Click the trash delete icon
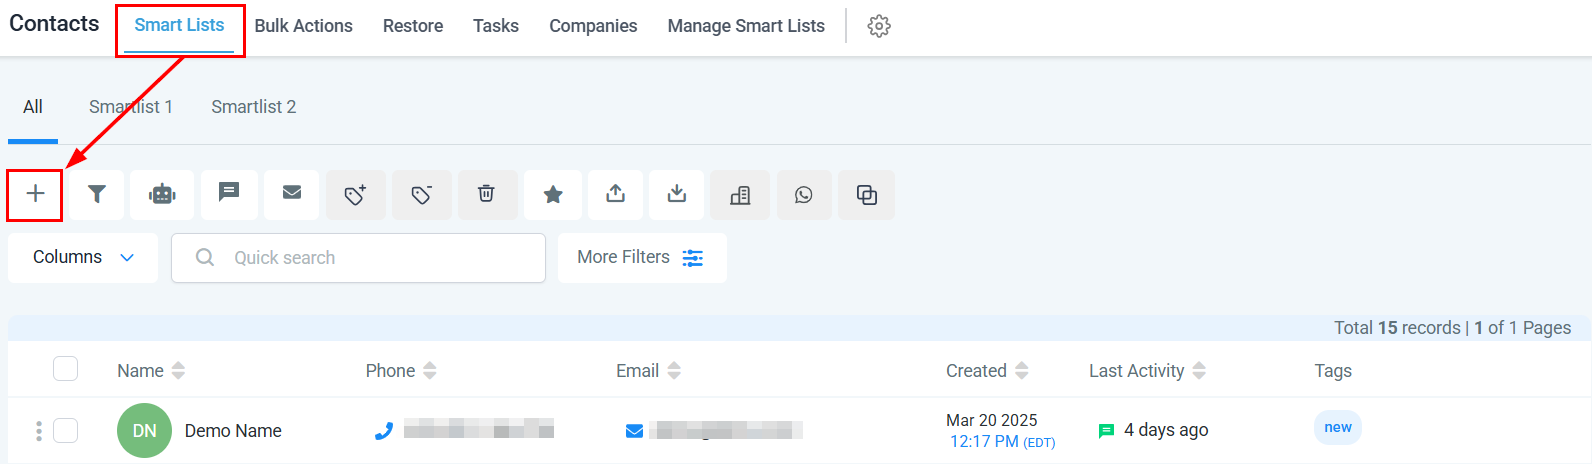 click(486, 194)
